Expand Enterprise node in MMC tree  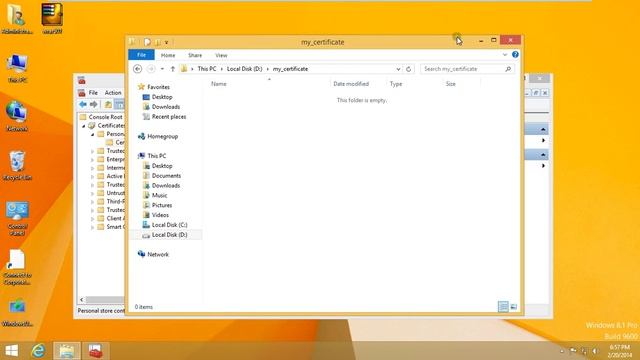[x=93, y=160]
